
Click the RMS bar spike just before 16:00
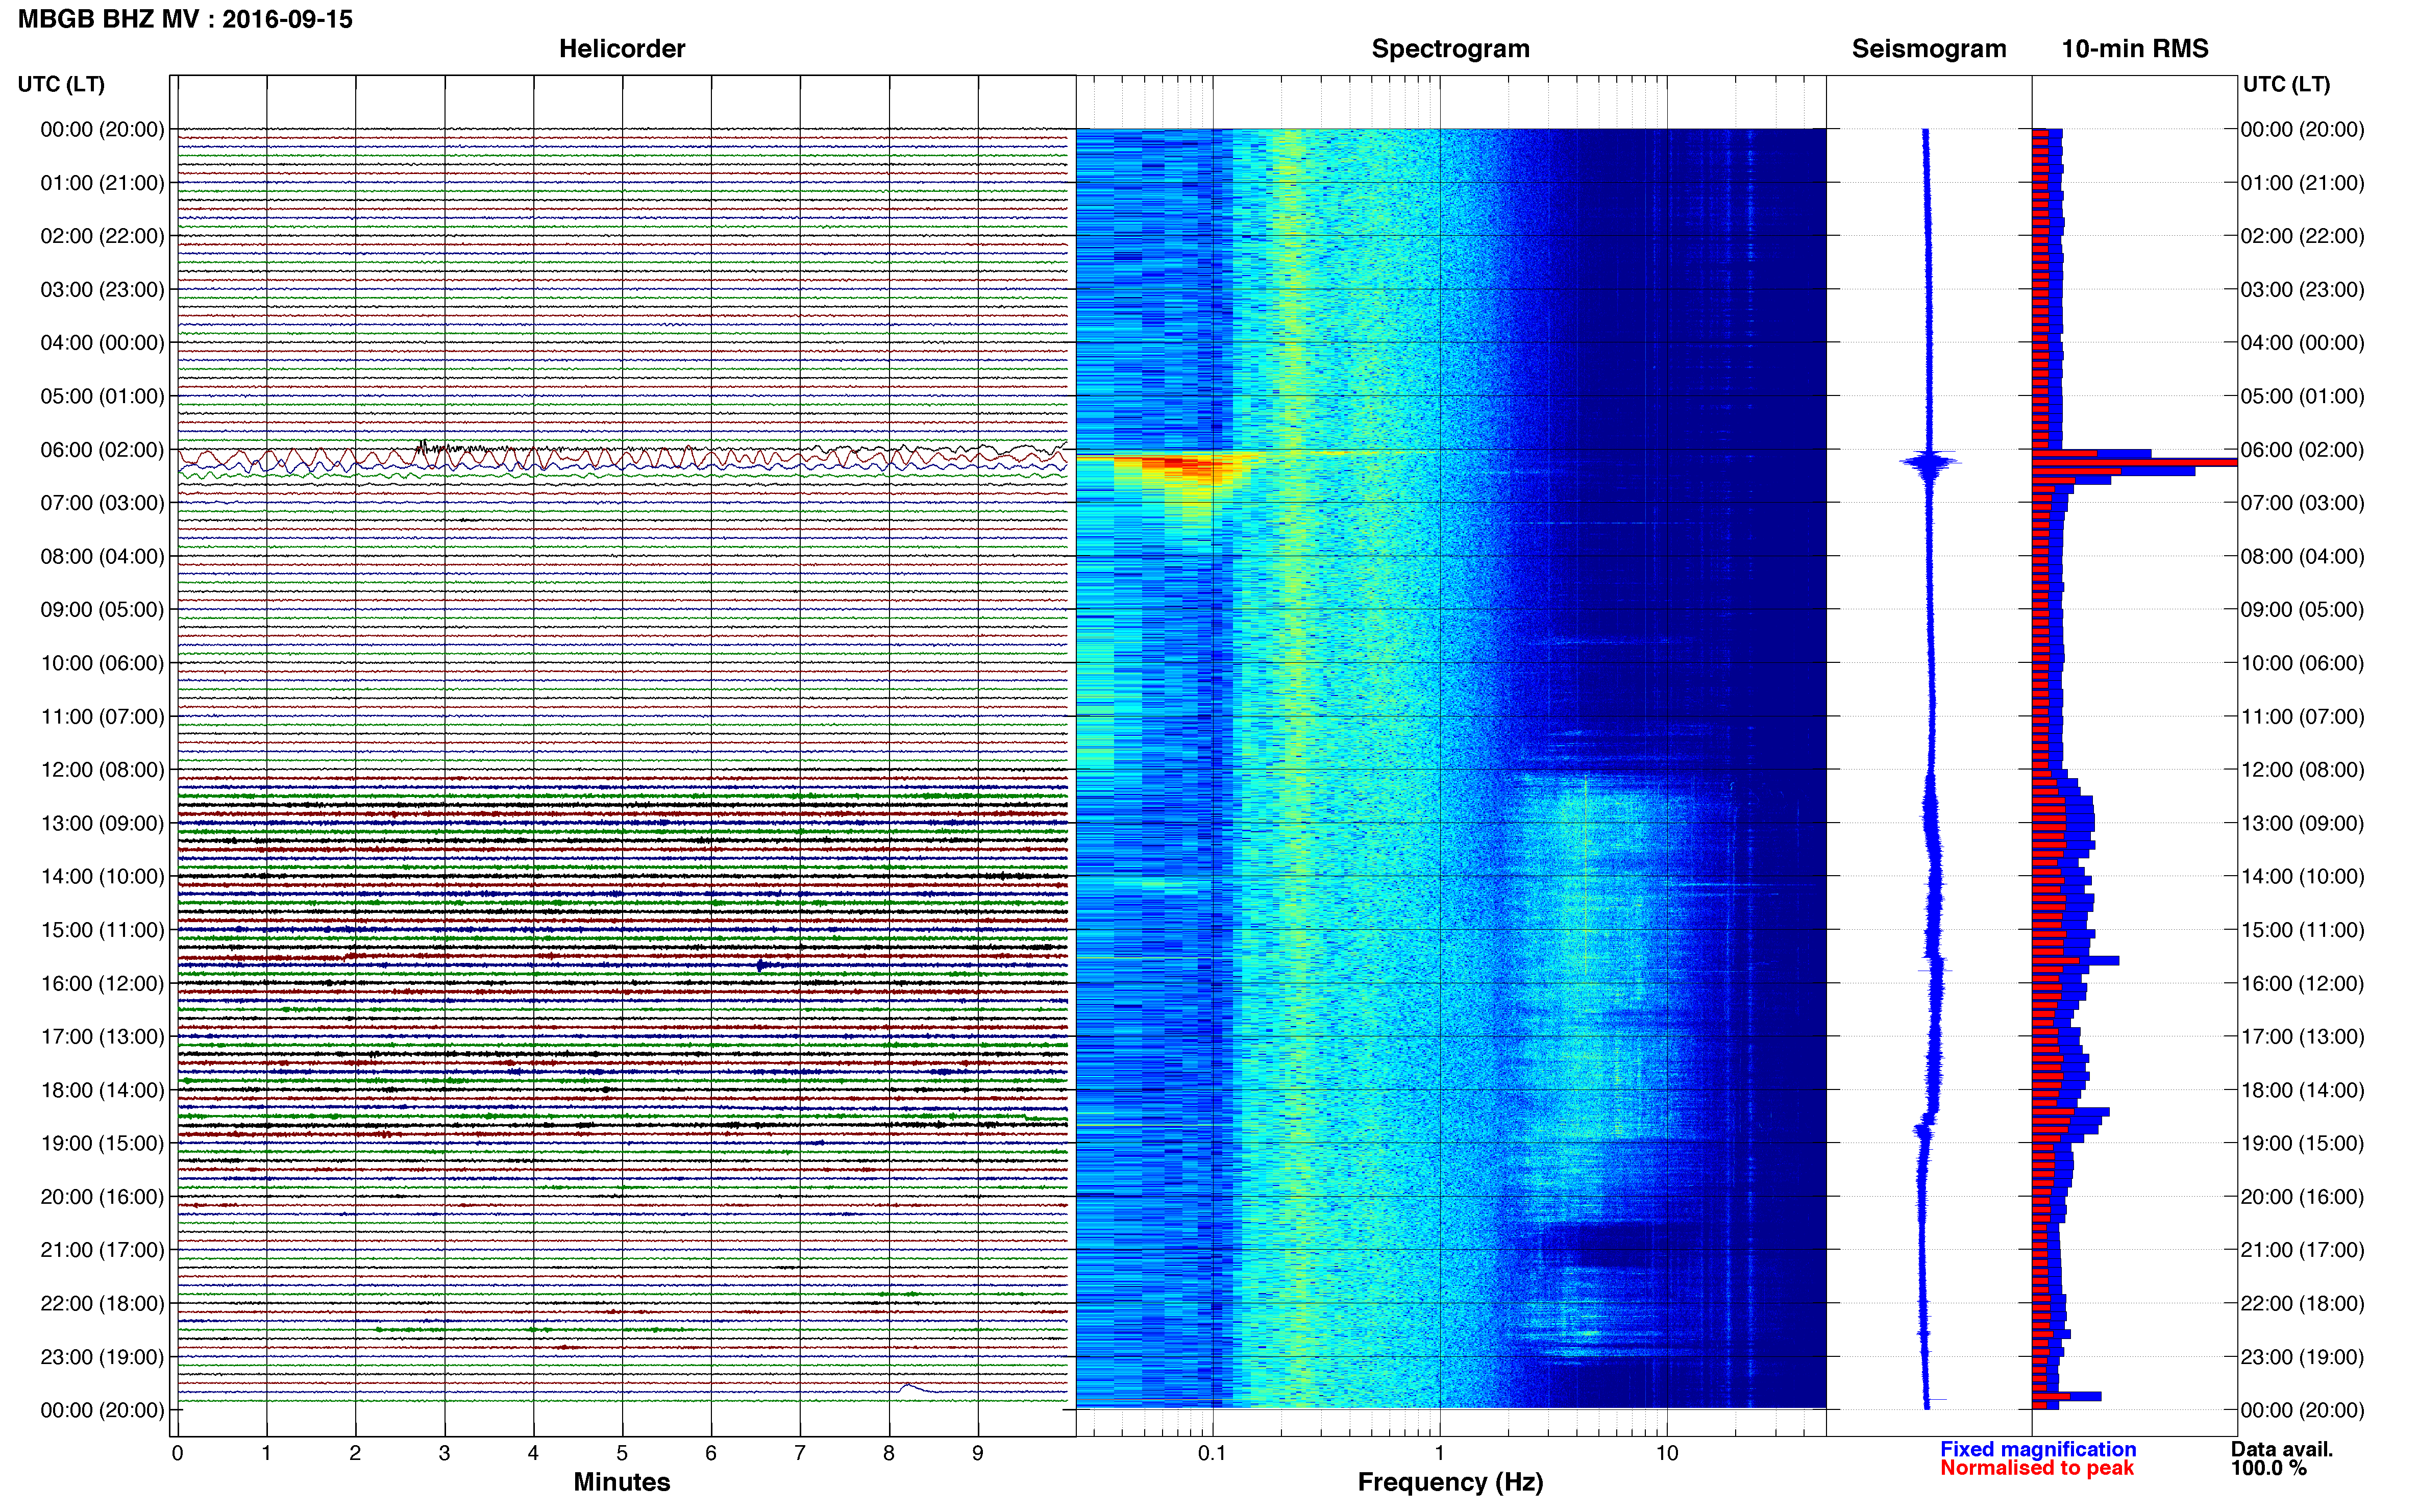point(2075,960)
